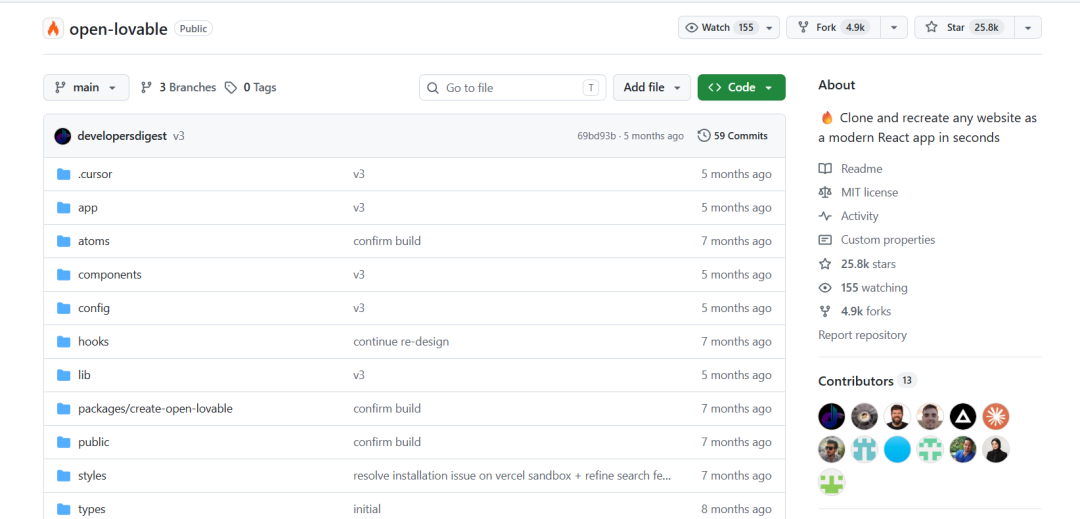Viewport: 1080px width, 519px height.
Task: Click the open-lovable flame logo icon
Action: [53, 28]
